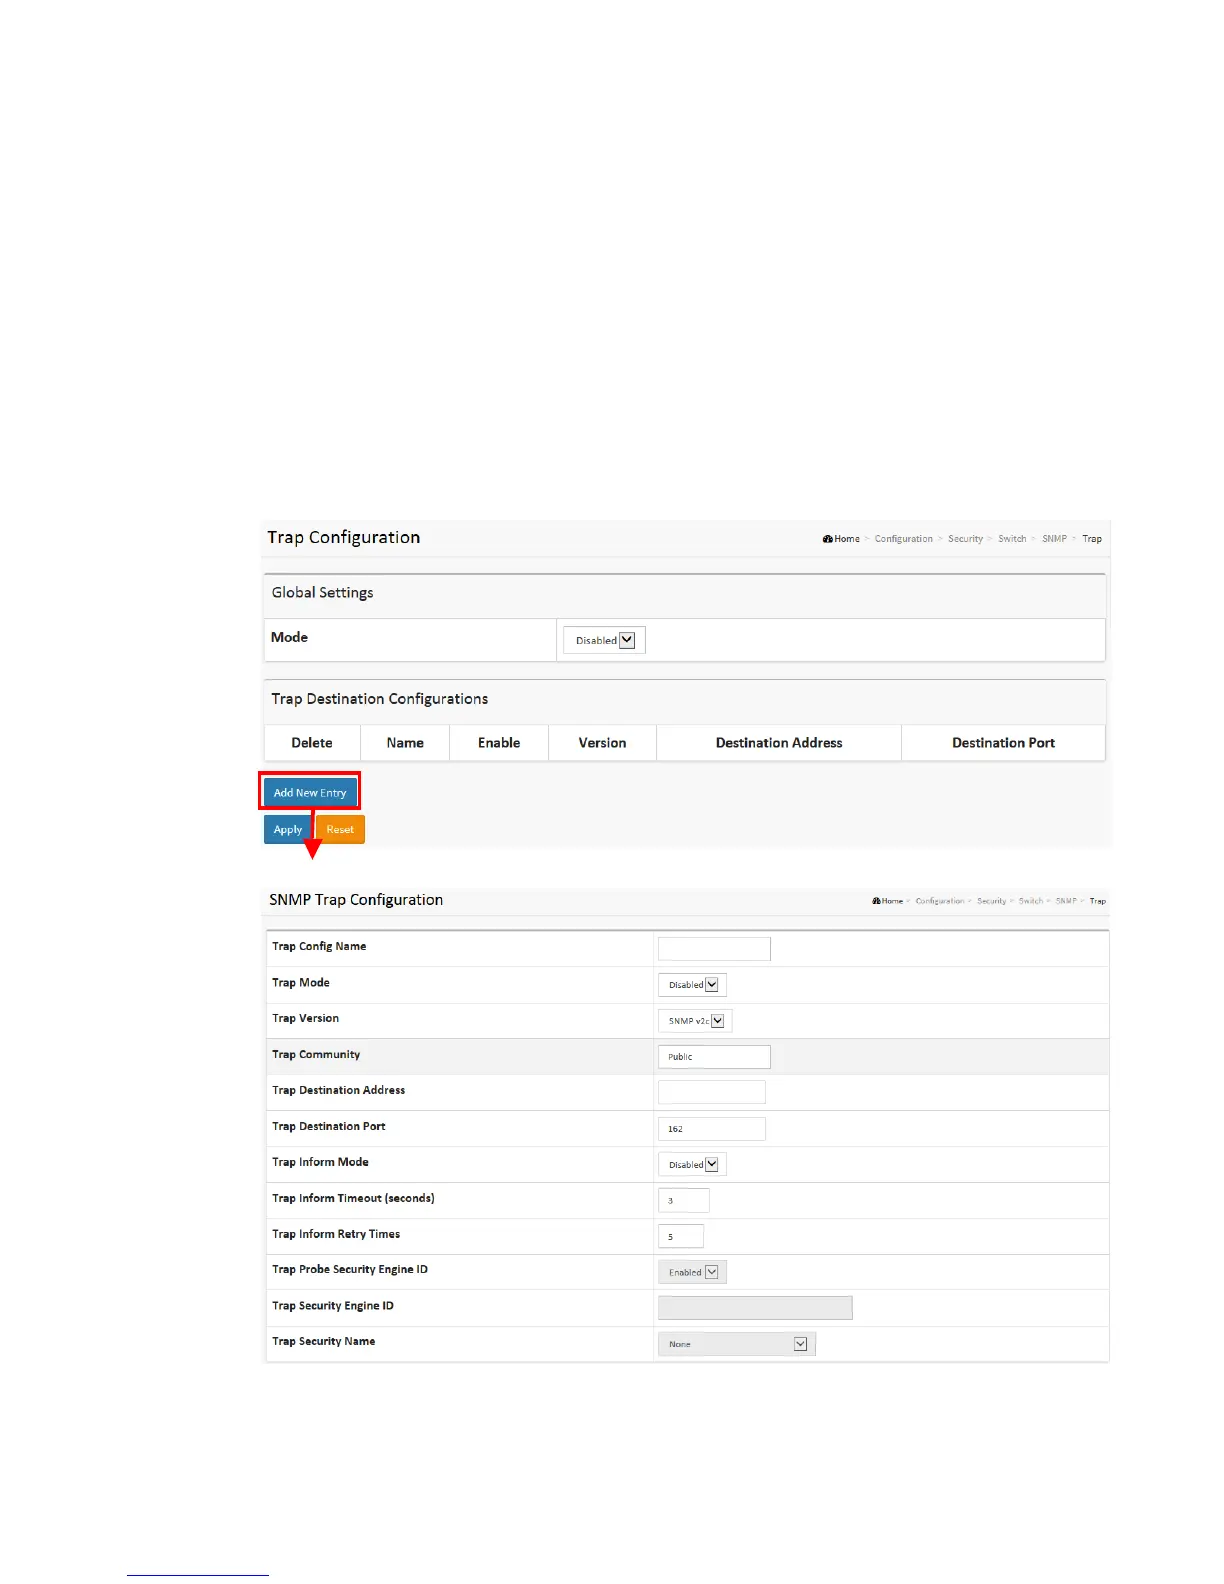
Task: Click Trap Inform Timeout seconds field
Action: 684,1200
